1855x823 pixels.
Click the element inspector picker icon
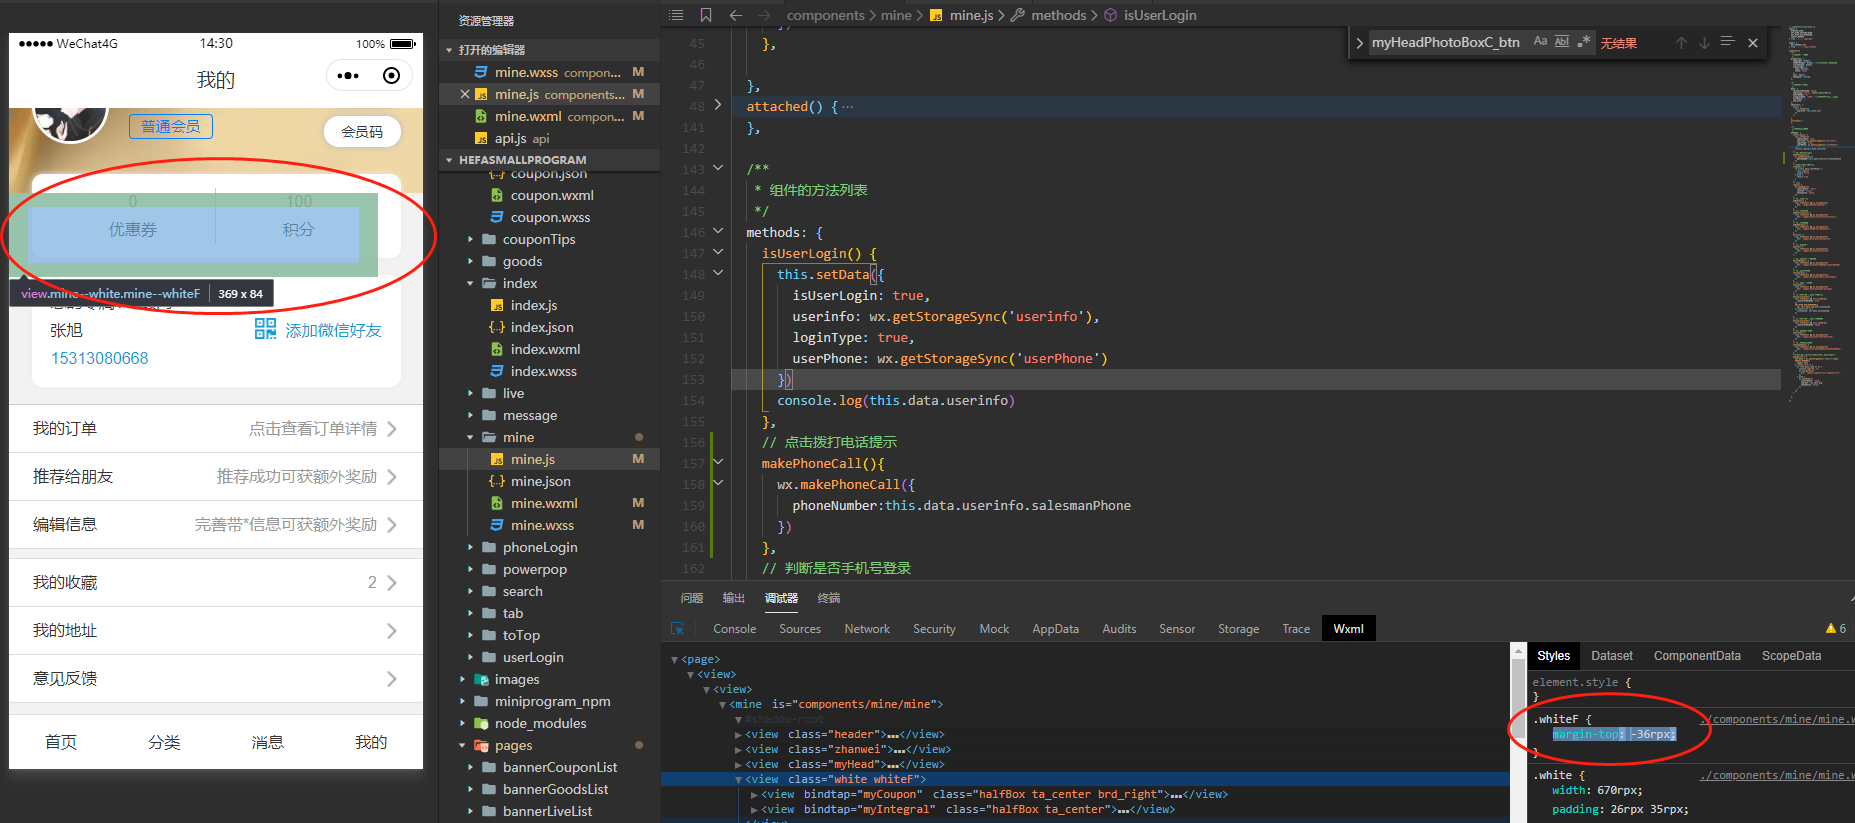[x=678, y=629]
